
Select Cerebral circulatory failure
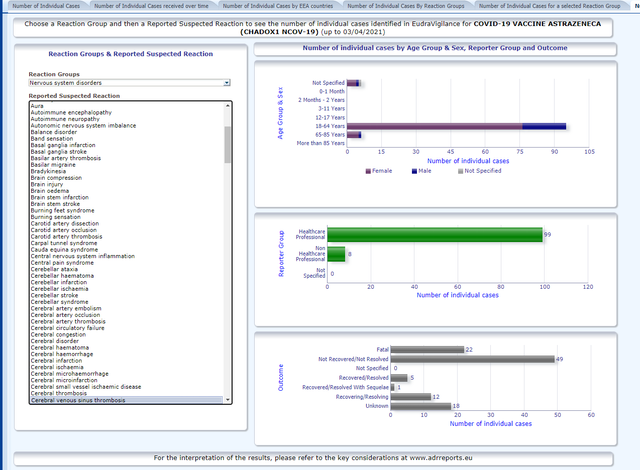(x=67, y=328)
